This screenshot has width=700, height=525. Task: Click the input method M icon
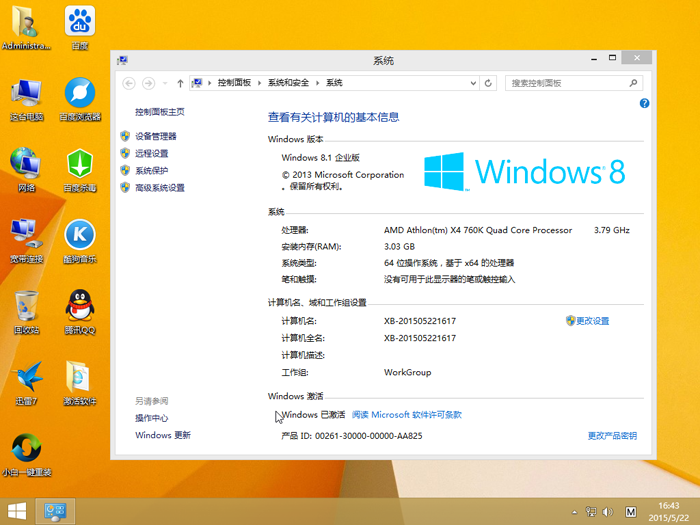pyautogui.click(x=630, y=512)
